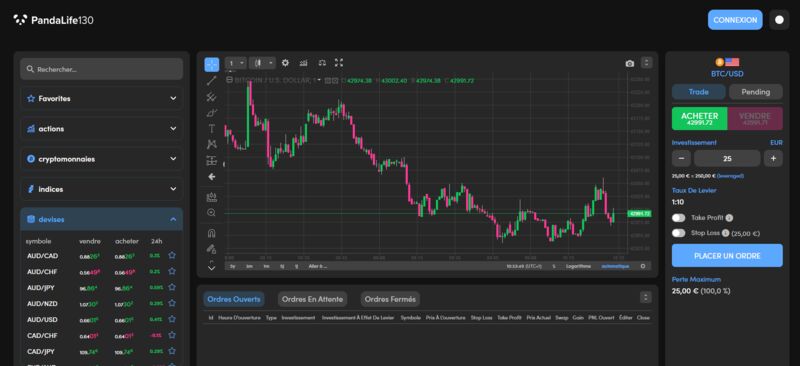
Task: Choose the text annotation tool
Action: pos(212,129)
